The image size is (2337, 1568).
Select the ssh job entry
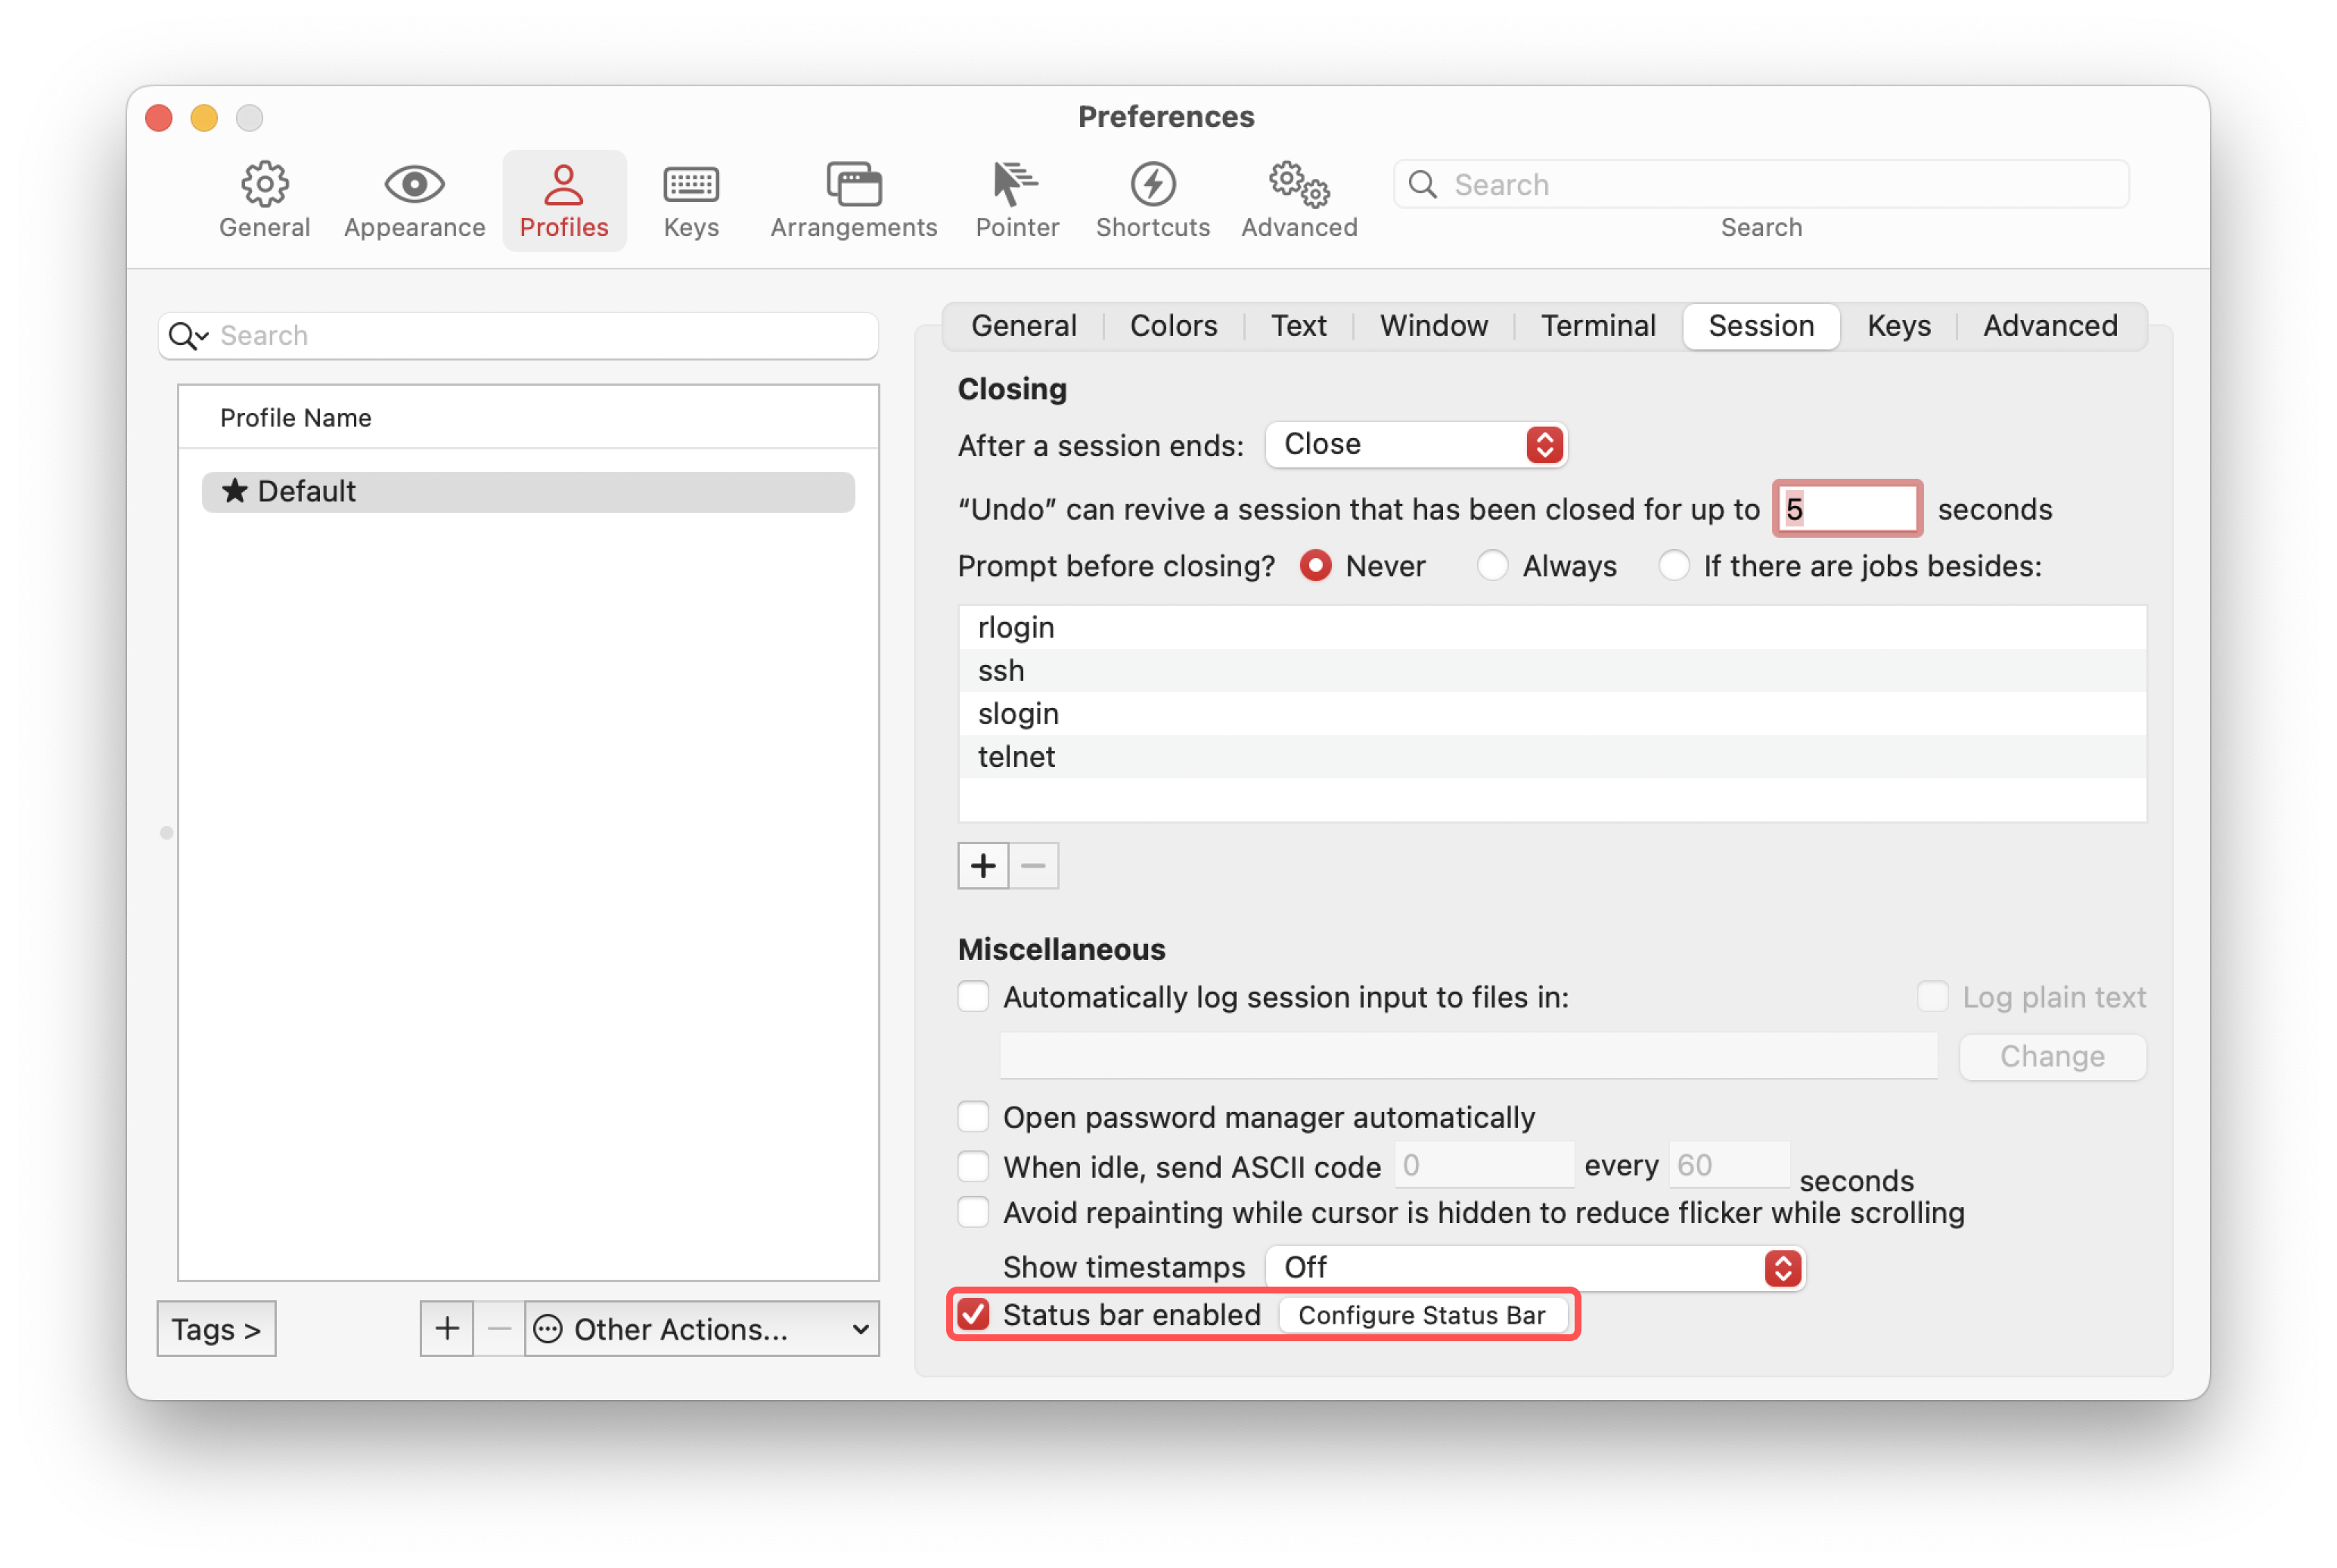(1552, 671)
